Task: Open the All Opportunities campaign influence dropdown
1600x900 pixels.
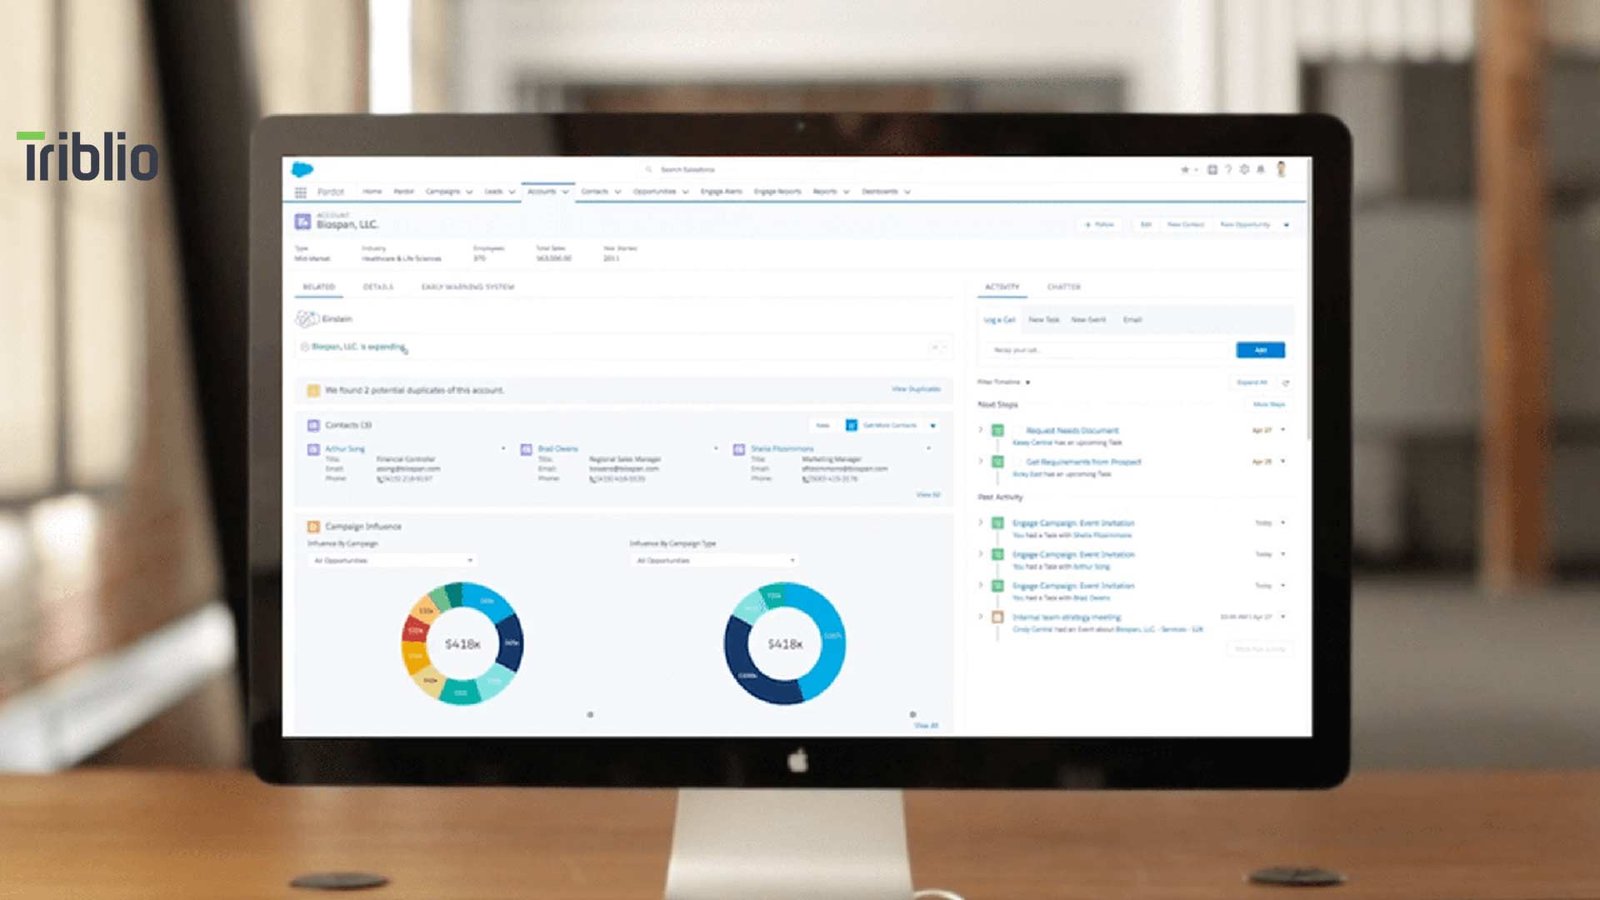Action: [392, 560]
